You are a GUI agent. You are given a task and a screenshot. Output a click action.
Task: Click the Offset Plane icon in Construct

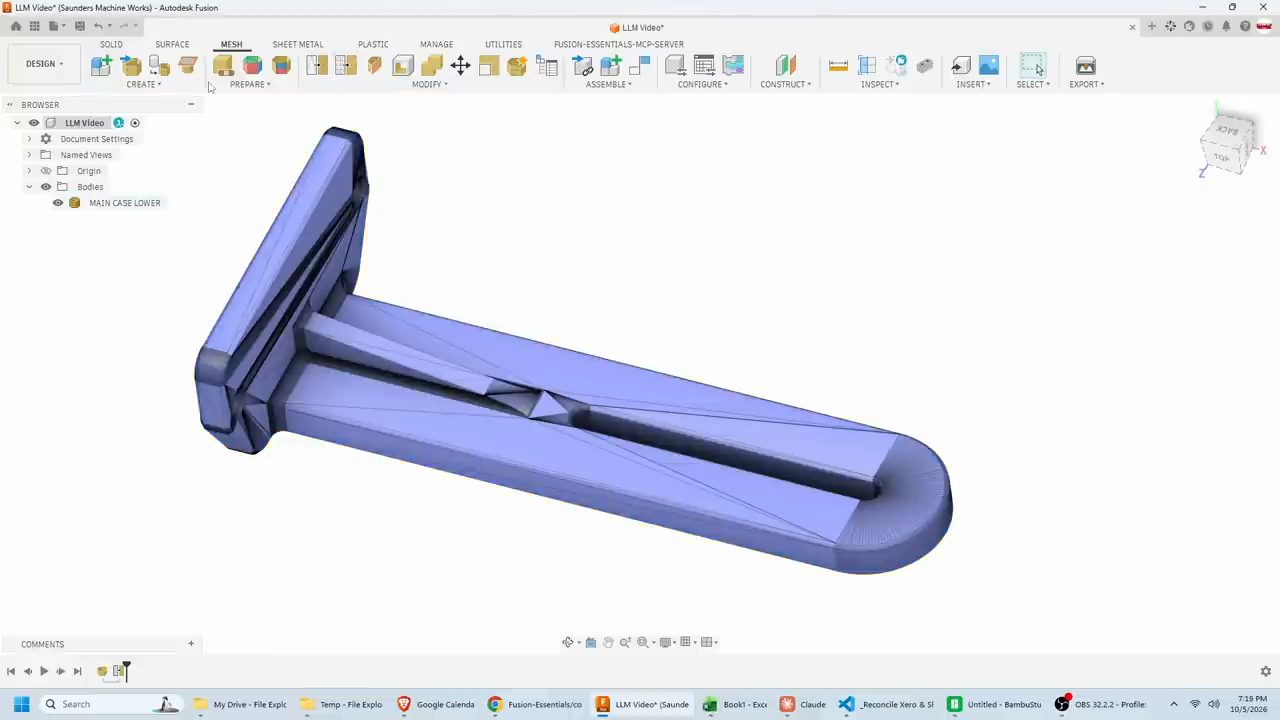[x=786, y=65]
